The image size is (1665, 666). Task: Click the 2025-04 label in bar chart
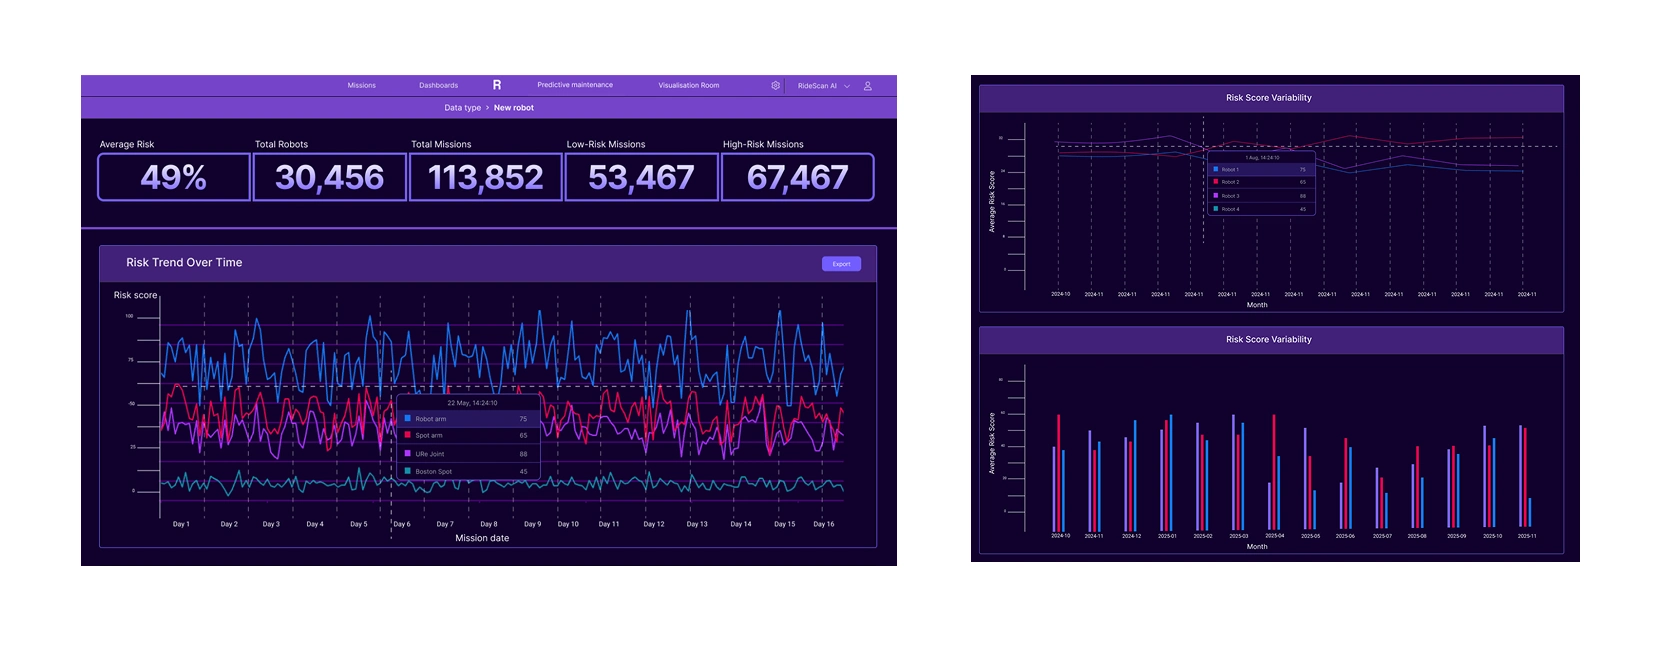coord(1275,536)
